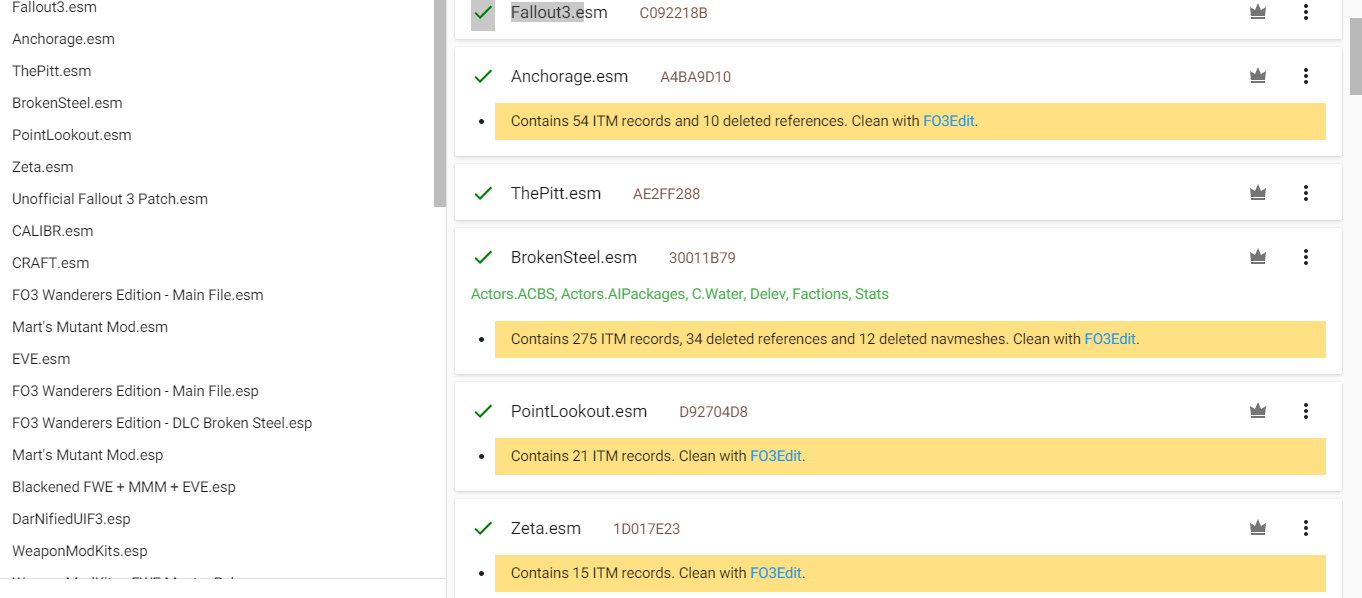Open the three-dot menu for BrokenSteel.esm
This screenshot has height=598, width=1362.
[x=1306, y=257]
